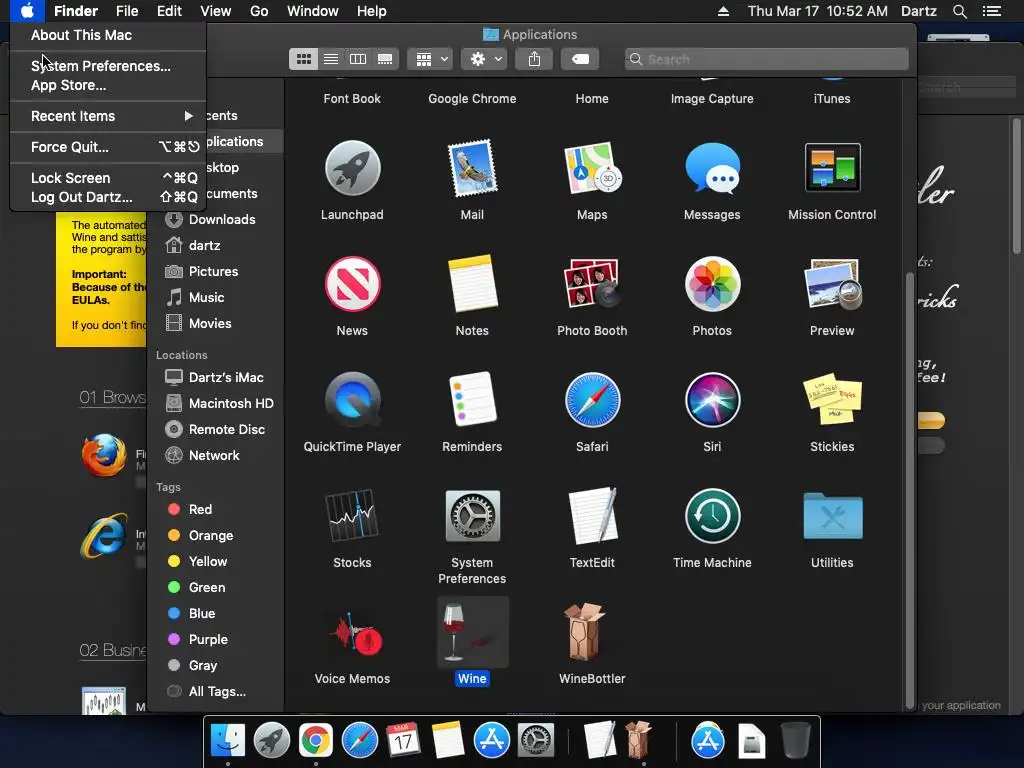Open Notification Center in menu bar
The image size is (1024, 768).
tap(992, 11)
